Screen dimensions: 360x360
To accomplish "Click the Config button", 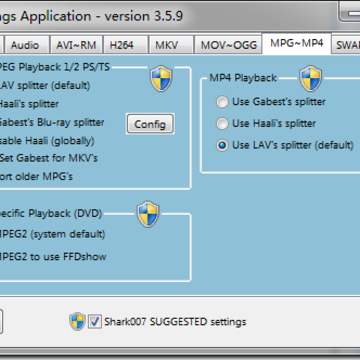I will 150,124.
